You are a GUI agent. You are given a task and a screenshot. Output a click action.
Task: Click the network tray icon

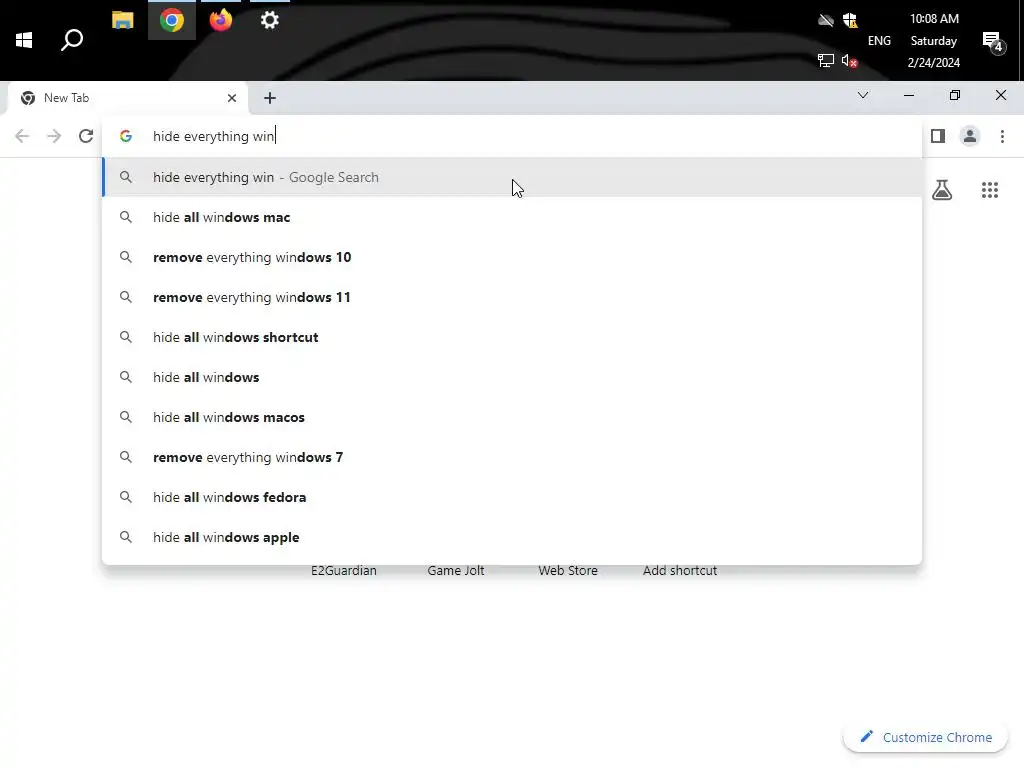tap(825, 61)
